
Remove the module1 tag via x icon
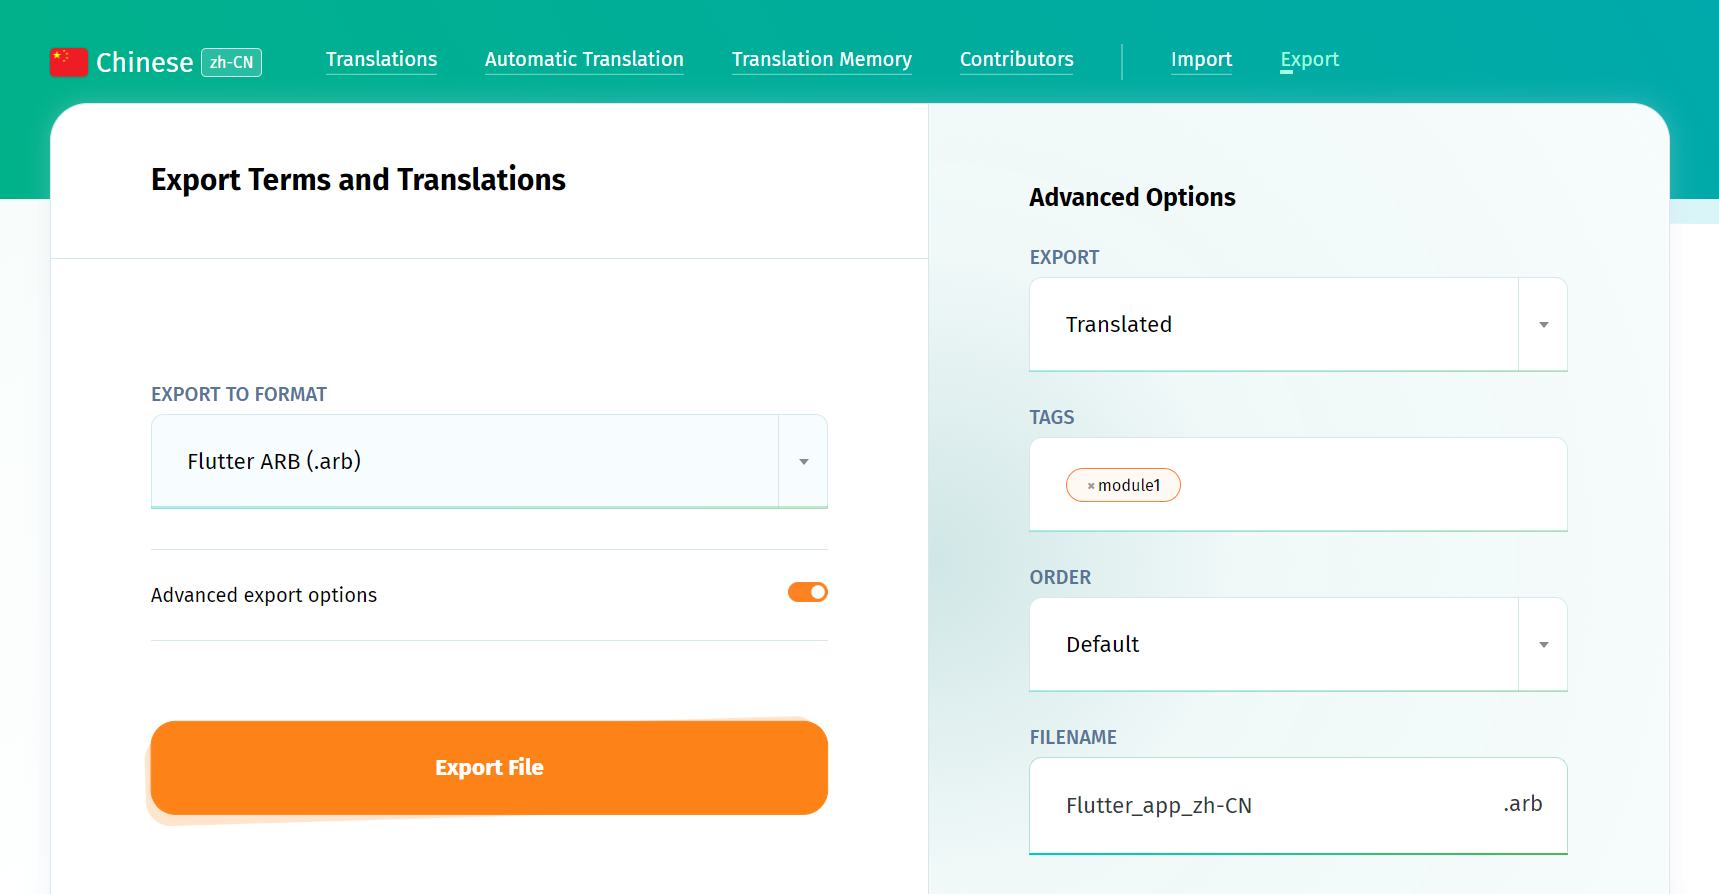click(x=1091, y=486)
